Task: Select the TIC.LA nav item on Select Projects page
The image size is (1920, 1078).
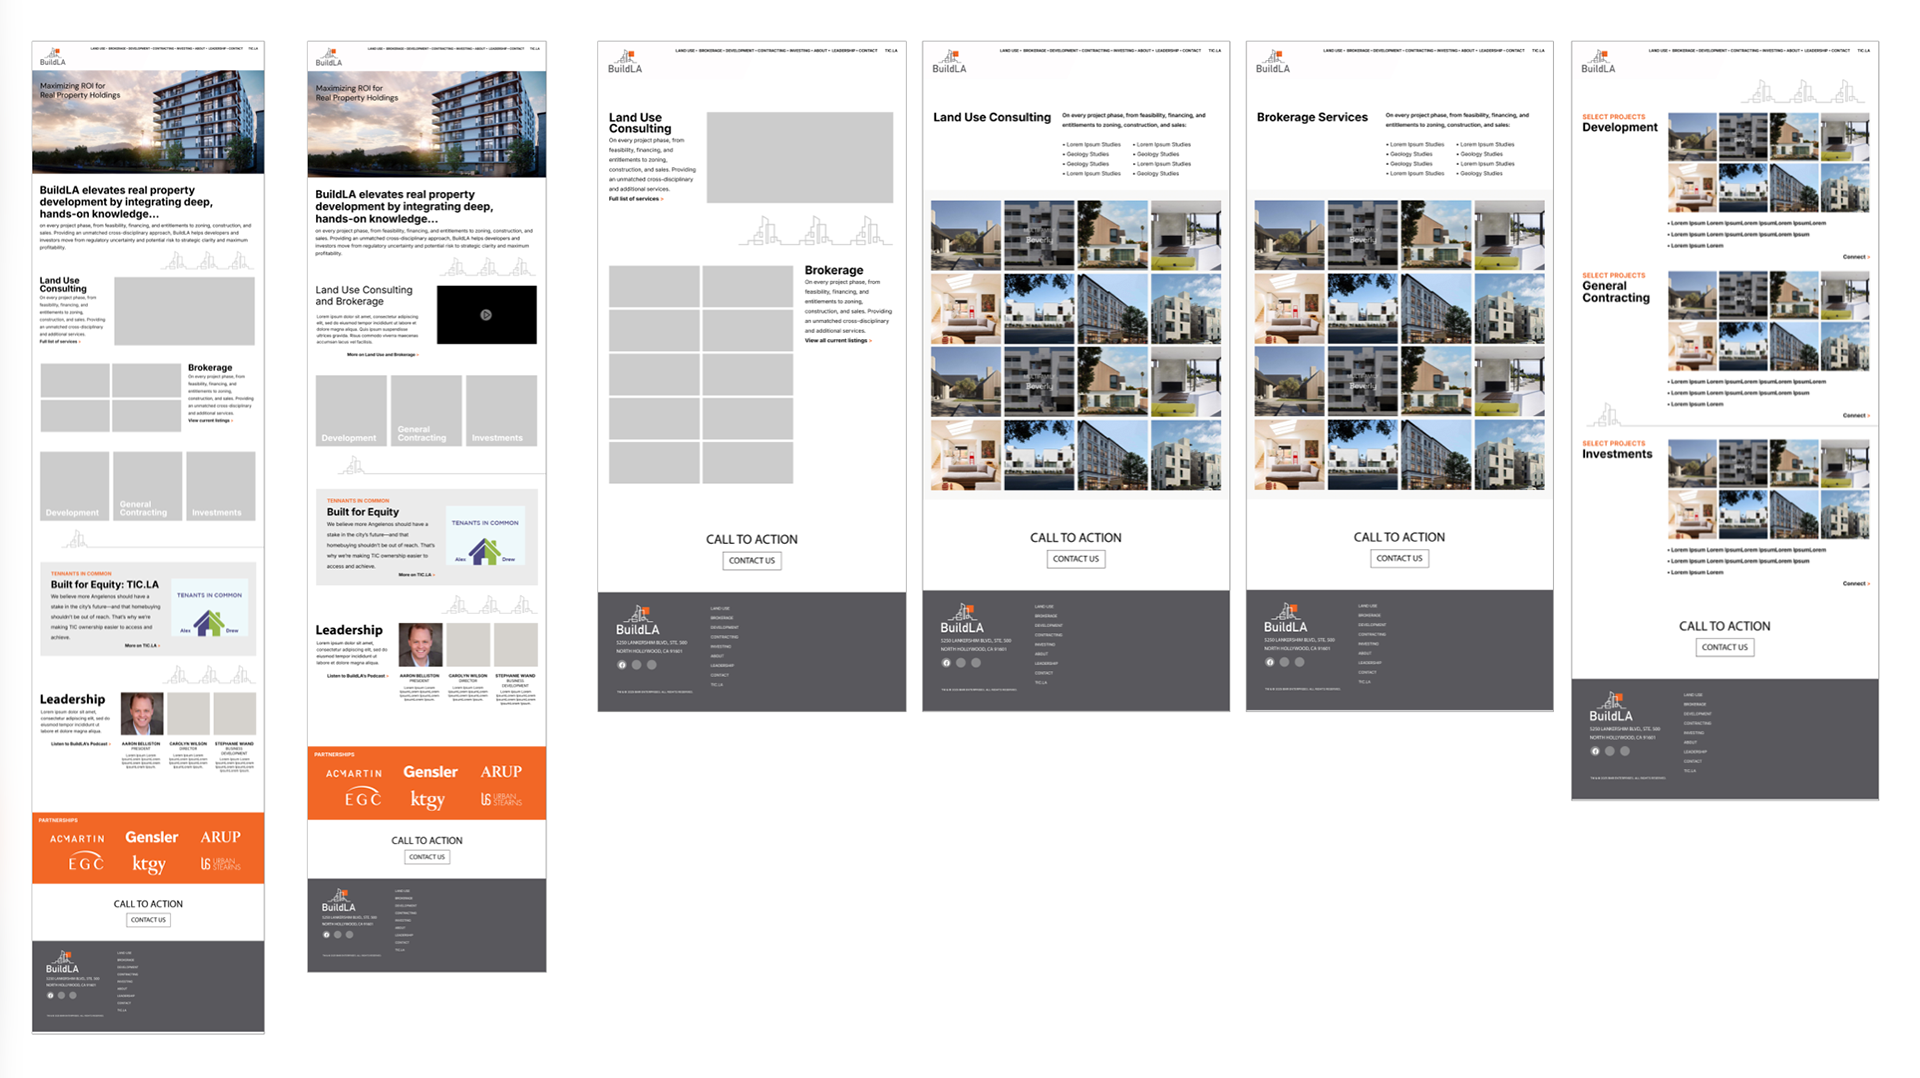Action: tap(1864, 50)
